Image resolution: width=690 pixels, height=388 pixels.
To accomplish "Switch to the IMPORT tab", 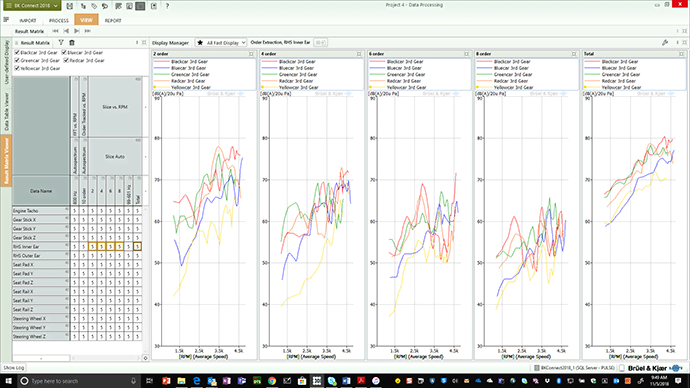I will (x=28, y=20).
